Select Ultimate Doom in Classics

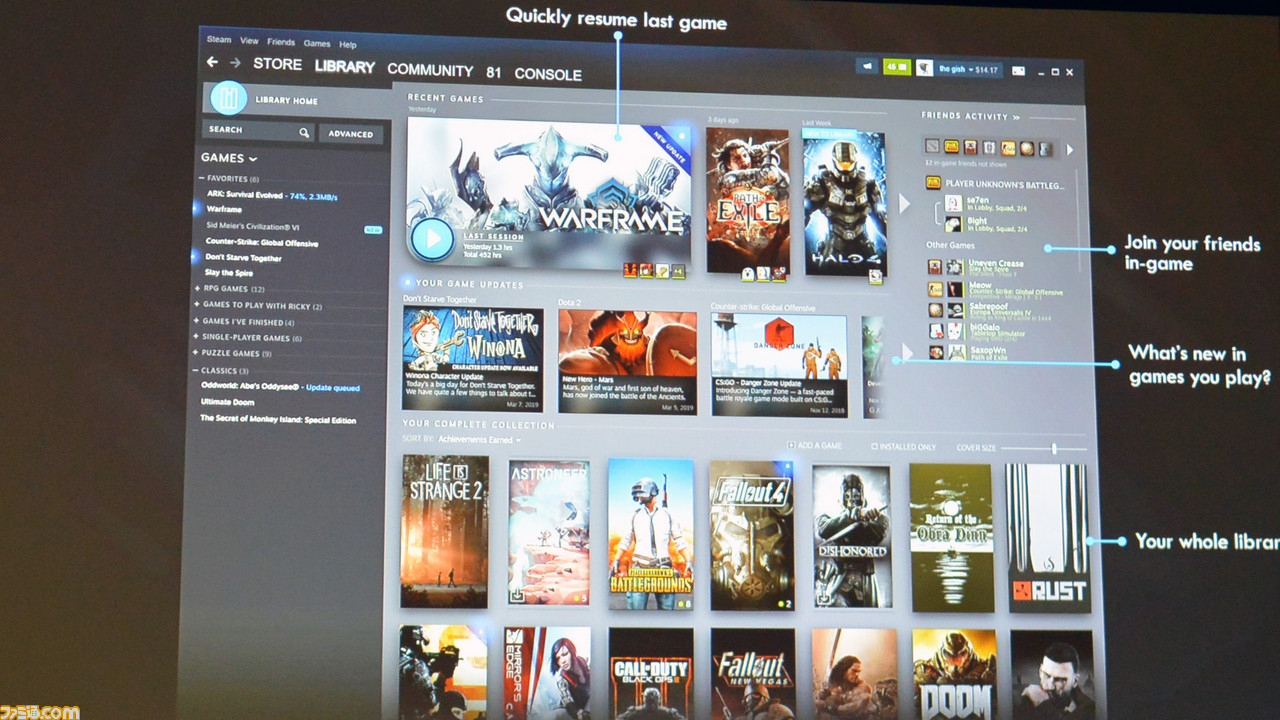coord(227,403)
